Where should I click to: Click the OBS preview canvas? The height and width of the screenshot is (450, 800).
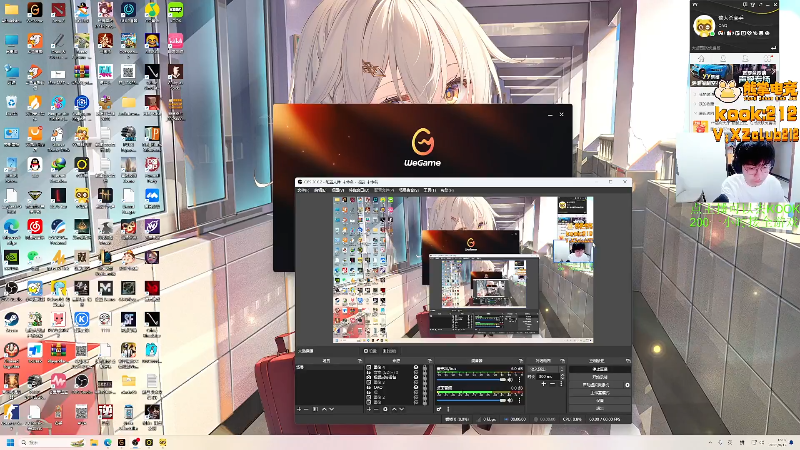pyautogui.click(x=463, y=269)
